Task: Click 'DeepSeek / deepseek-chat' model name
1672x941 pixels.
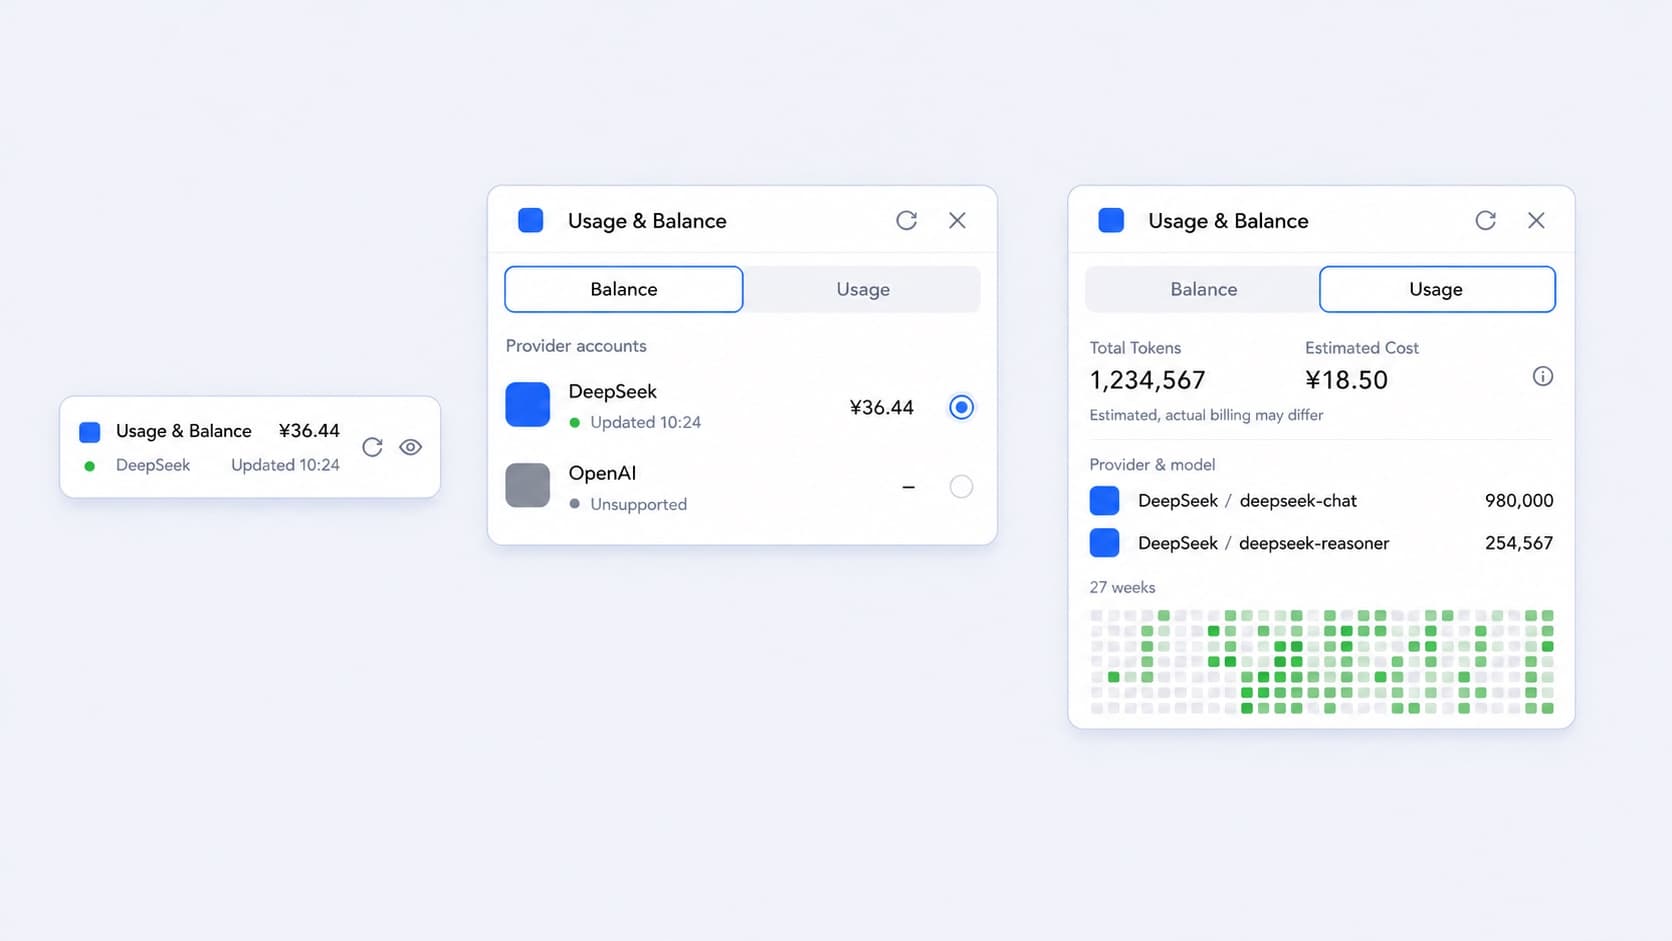Action: click(1247, 501)
